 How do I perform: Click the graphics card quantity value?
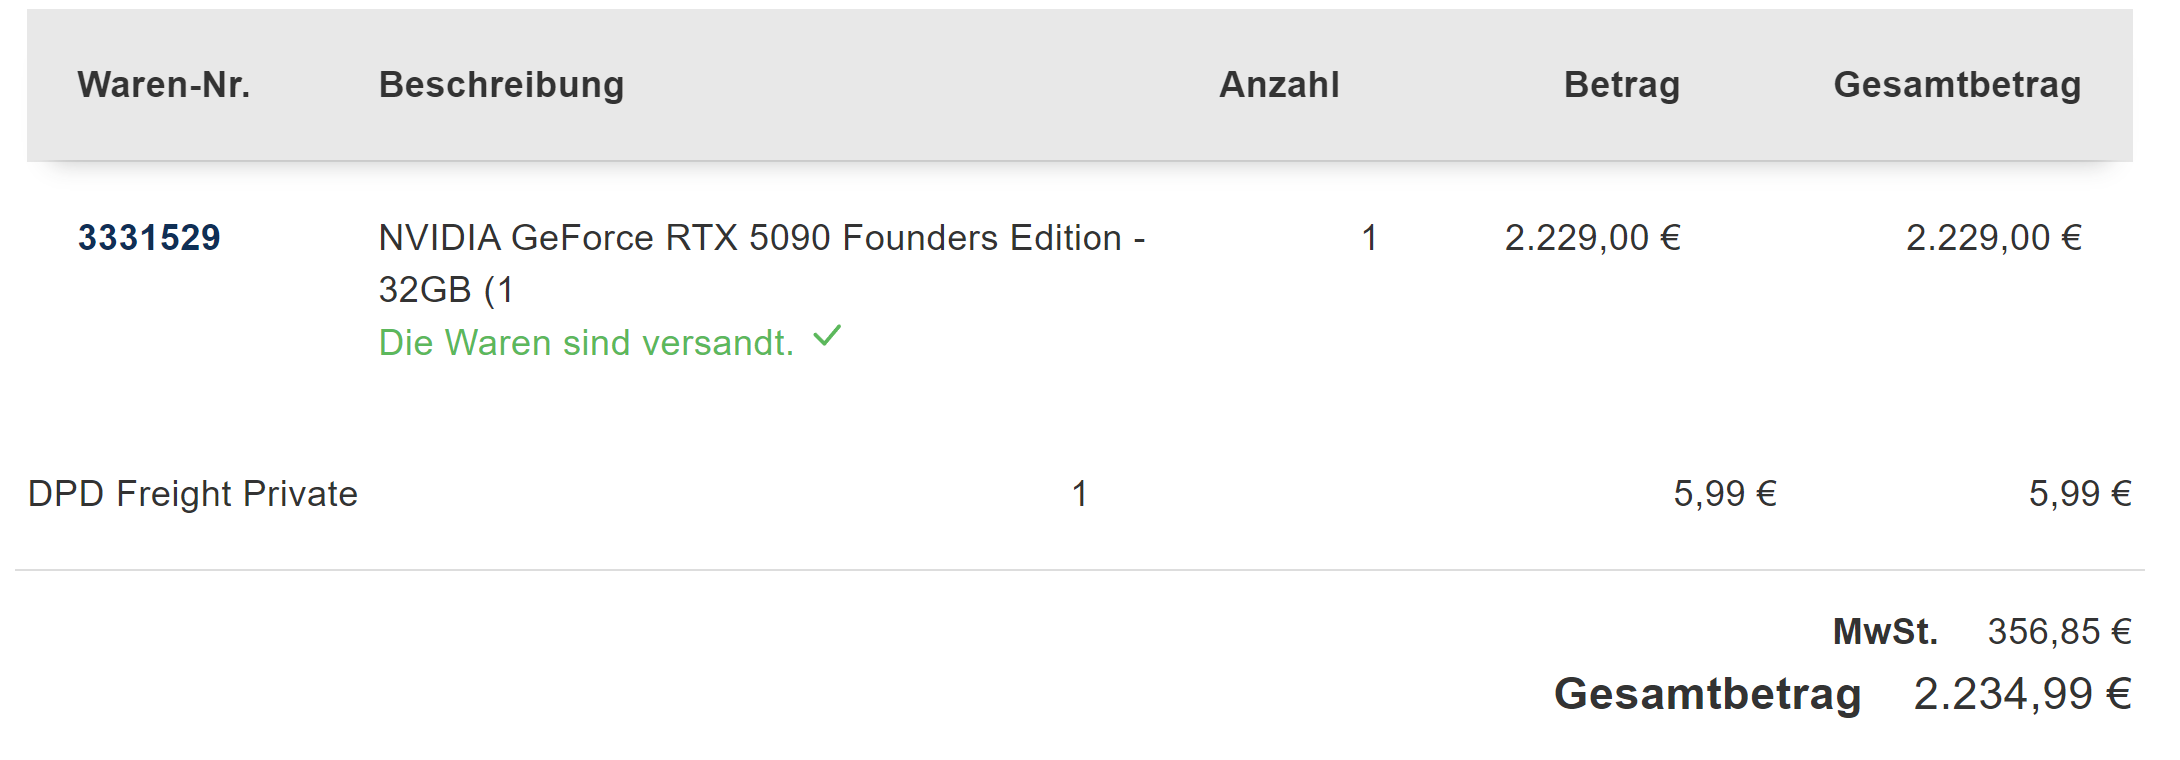(x=1369, y=238)
